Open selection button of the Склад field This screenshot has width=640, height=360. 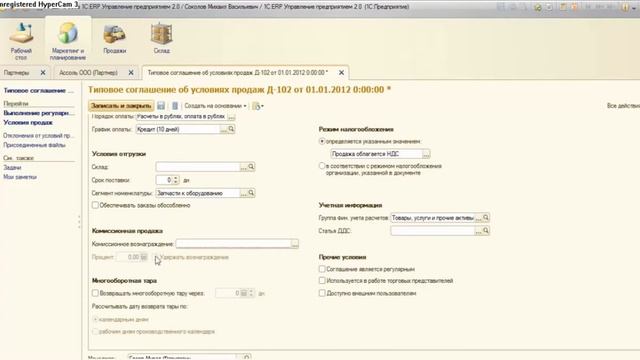(244, 167)
